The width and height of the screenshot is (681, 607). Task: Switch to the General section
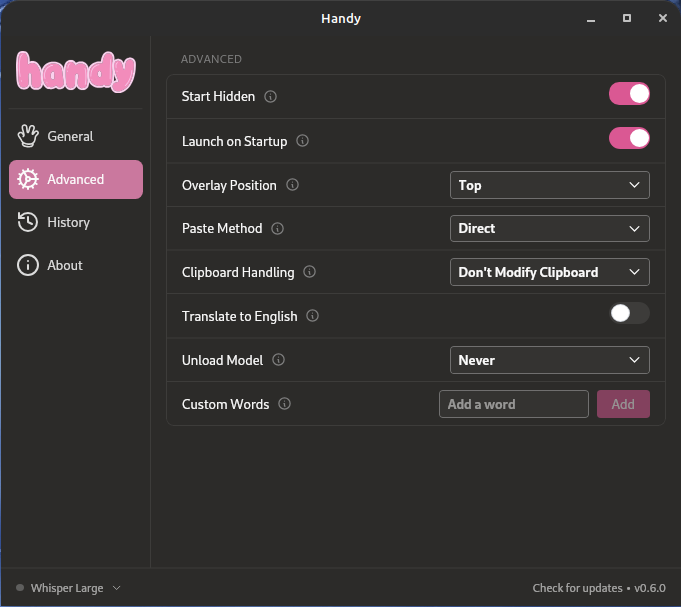tap(70, 136)
